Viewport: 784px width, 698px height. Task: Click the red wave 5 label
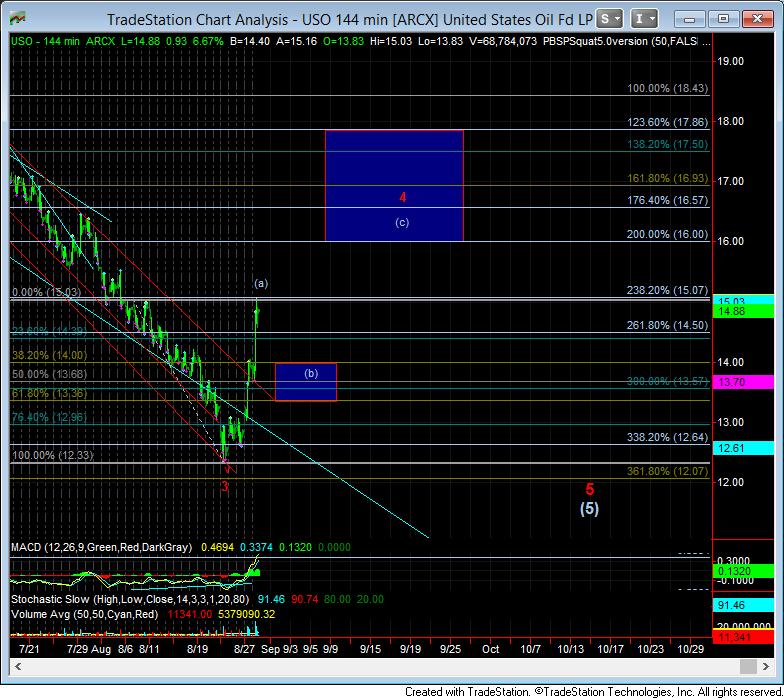pos(590,489)
